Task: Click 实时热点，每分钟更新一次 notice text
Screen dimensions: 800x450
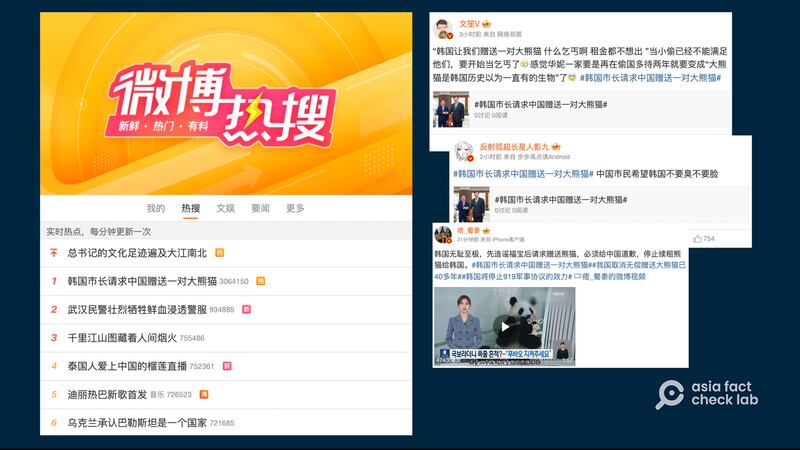Action: click(x=98, y=232)
